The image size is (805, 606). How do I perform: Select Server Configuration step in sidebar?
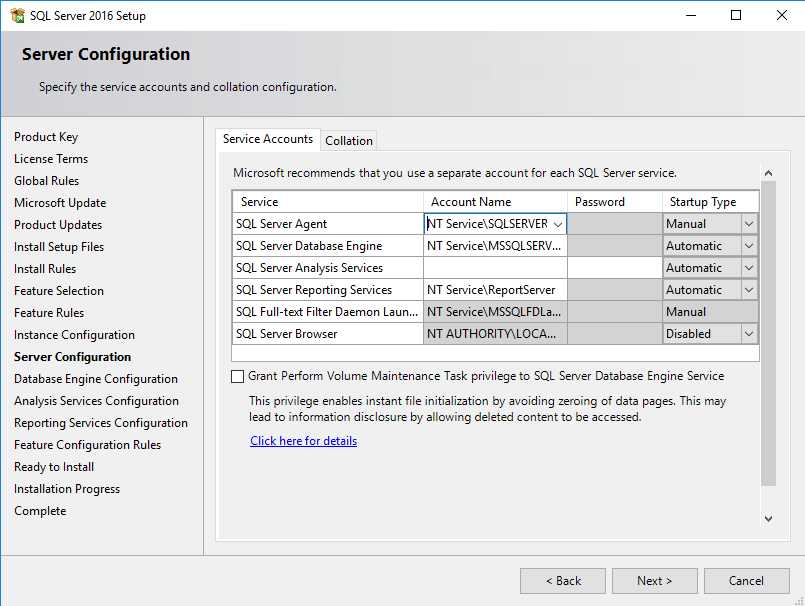(x=72, y=357)
